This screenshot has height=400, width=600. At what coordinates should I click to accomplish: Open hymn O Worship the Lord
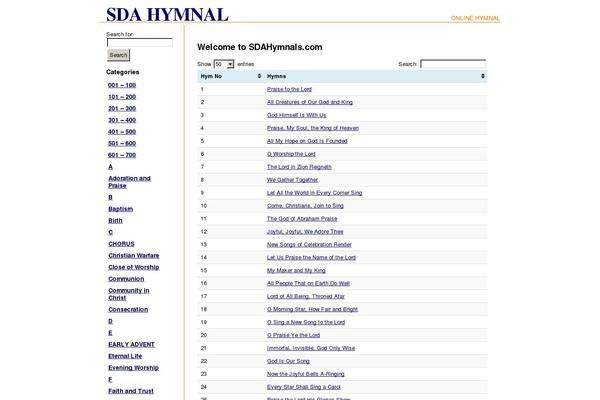point(291,154)
